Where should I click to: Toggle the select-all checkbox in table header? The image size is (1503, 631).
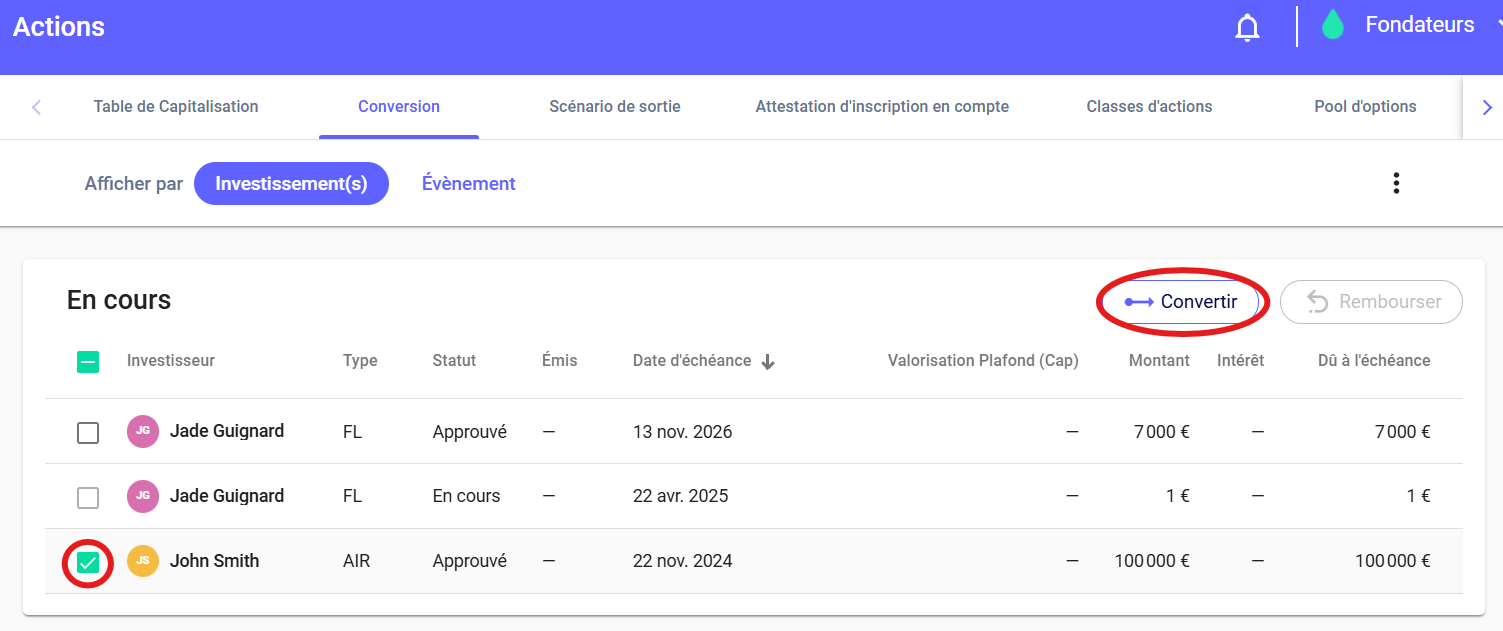point(88,362)
